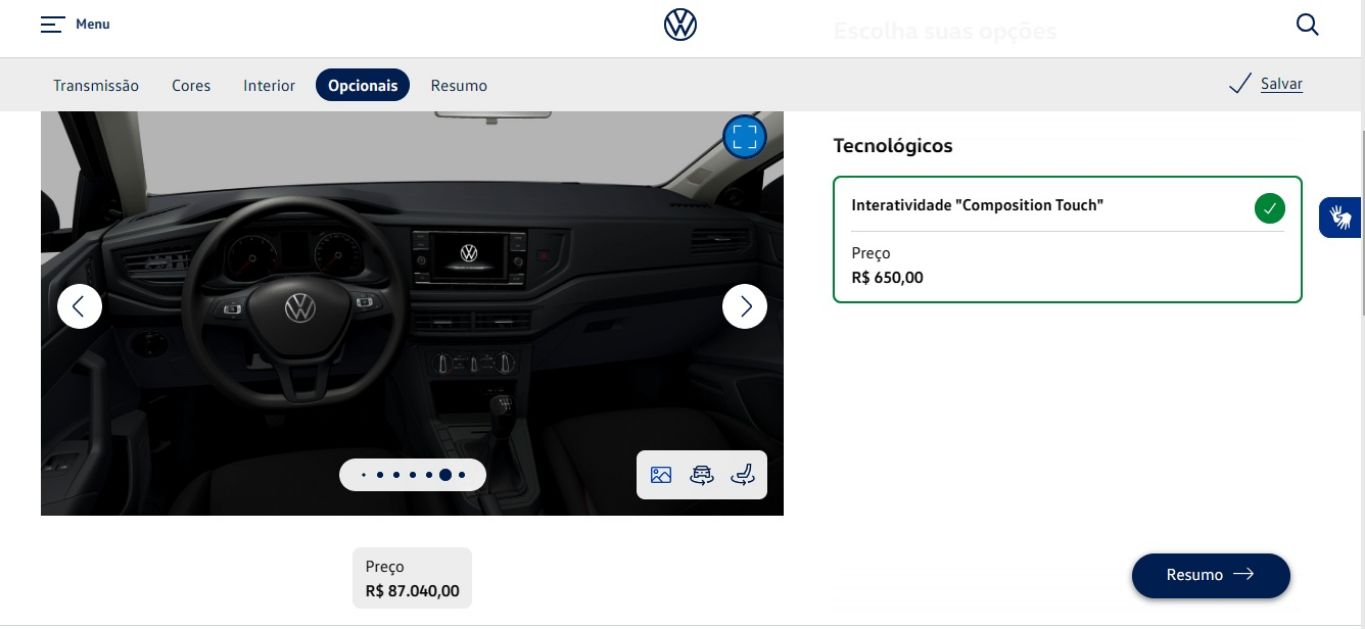Image resolution: width=1365 pixels, height=629 pixels.
Task: Advance to the next car image
Action: coord(744,306)
